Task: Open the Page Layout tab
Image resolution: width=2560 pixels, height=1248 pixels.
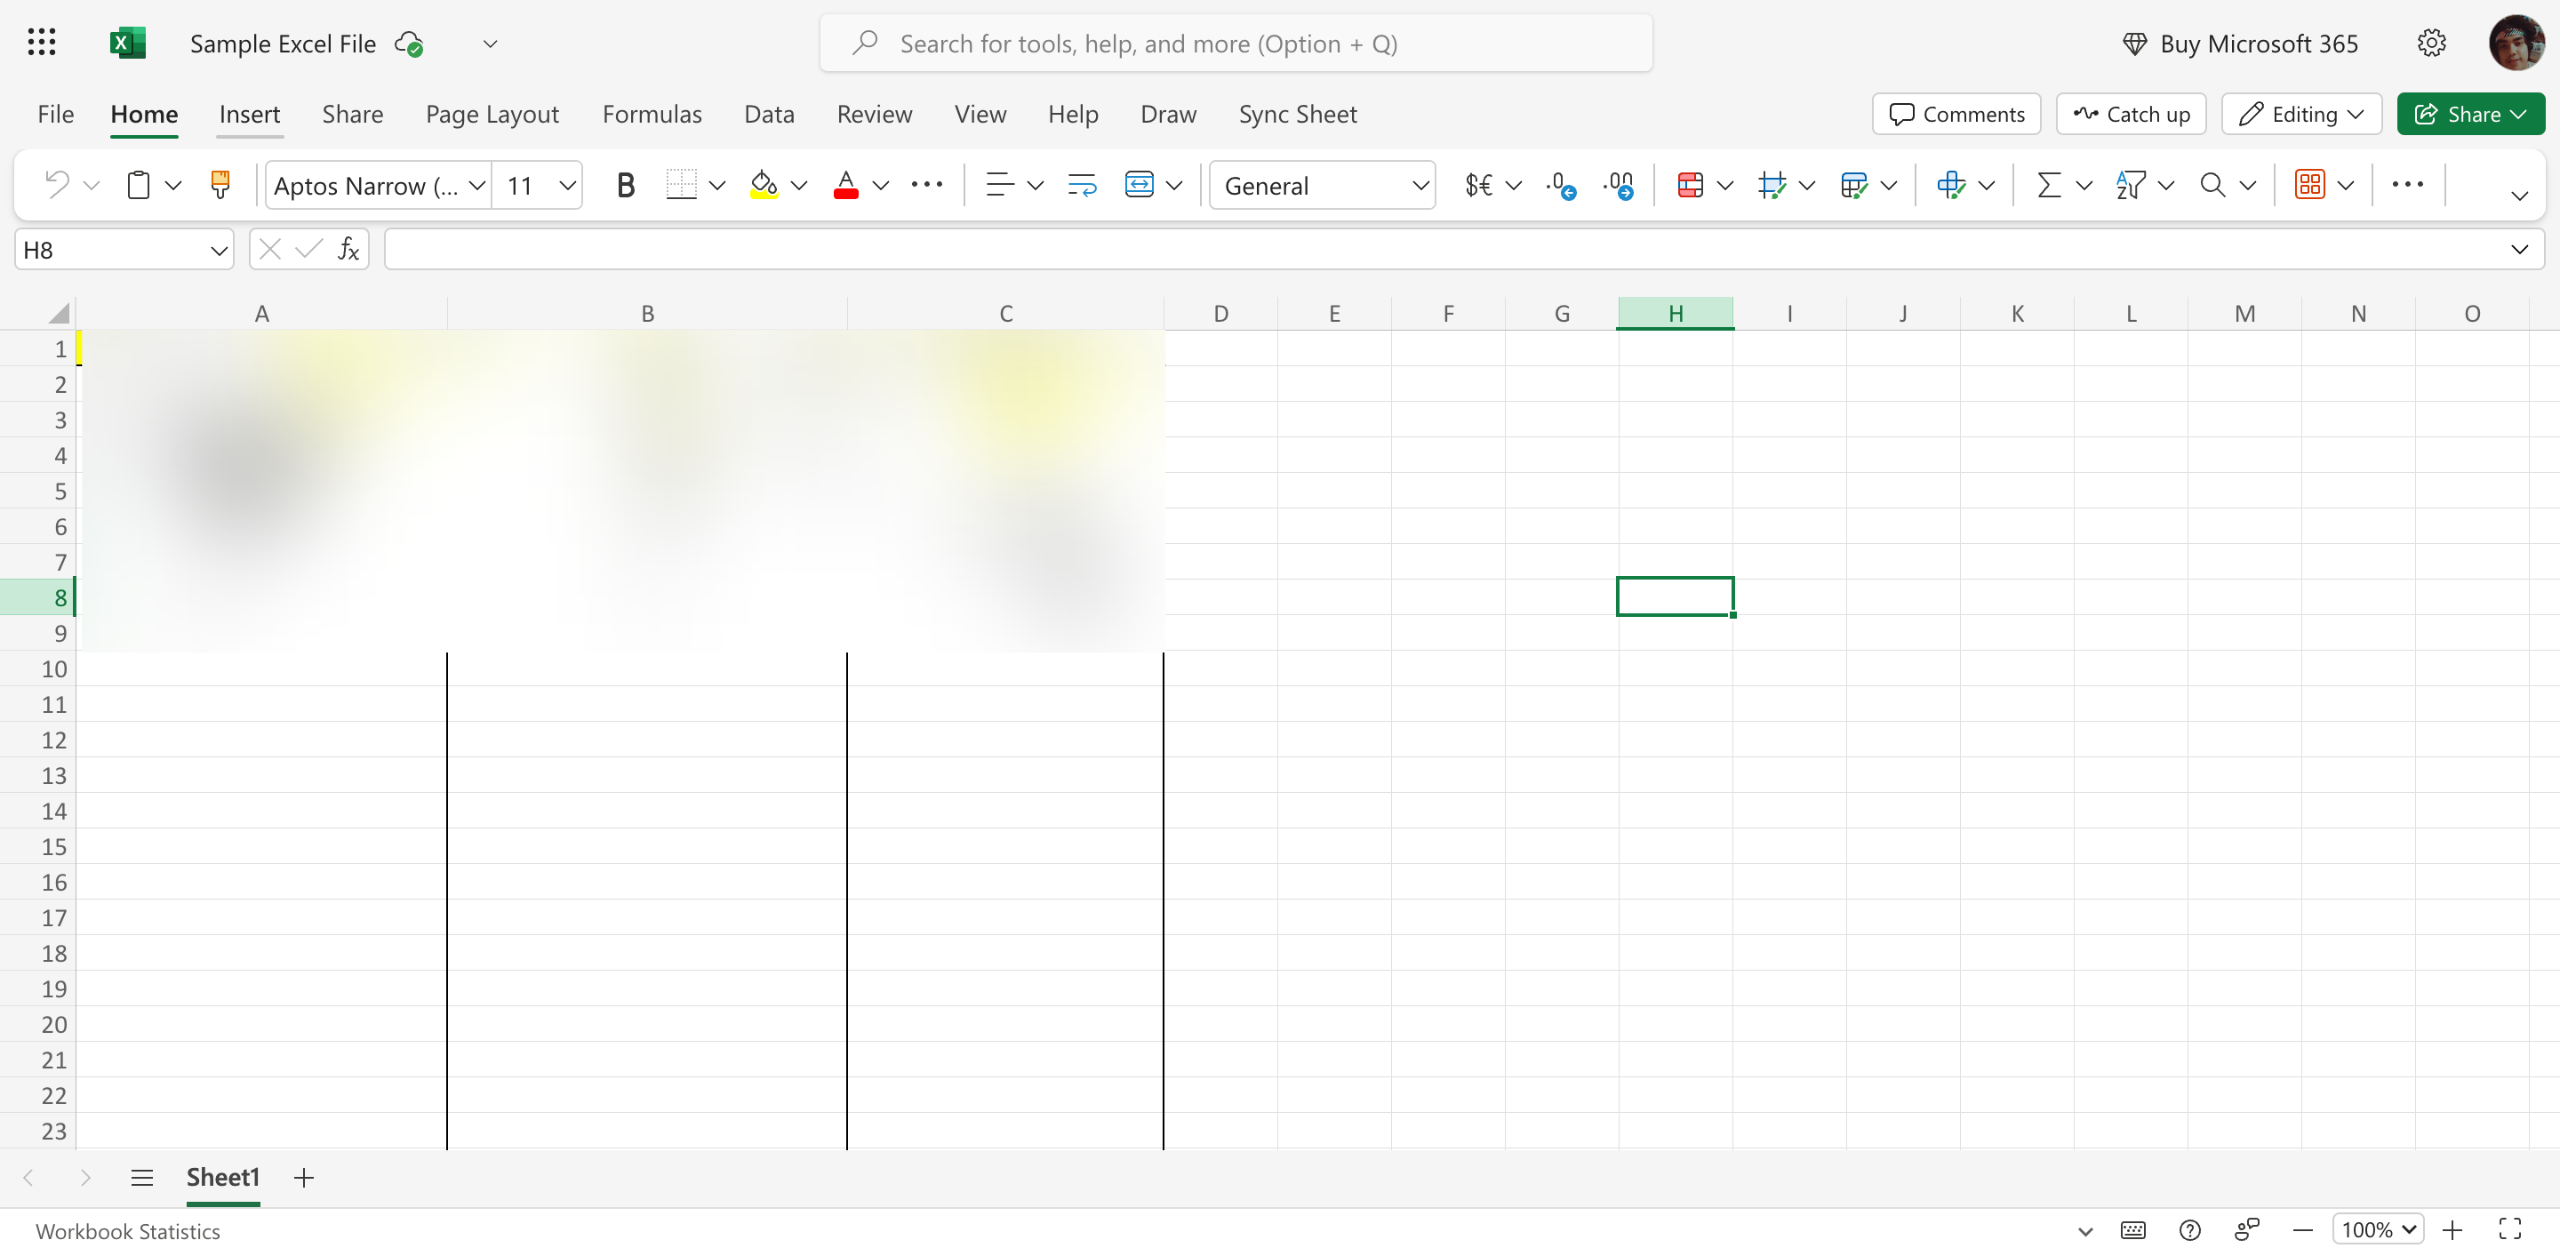Action: tap(492, 114)
